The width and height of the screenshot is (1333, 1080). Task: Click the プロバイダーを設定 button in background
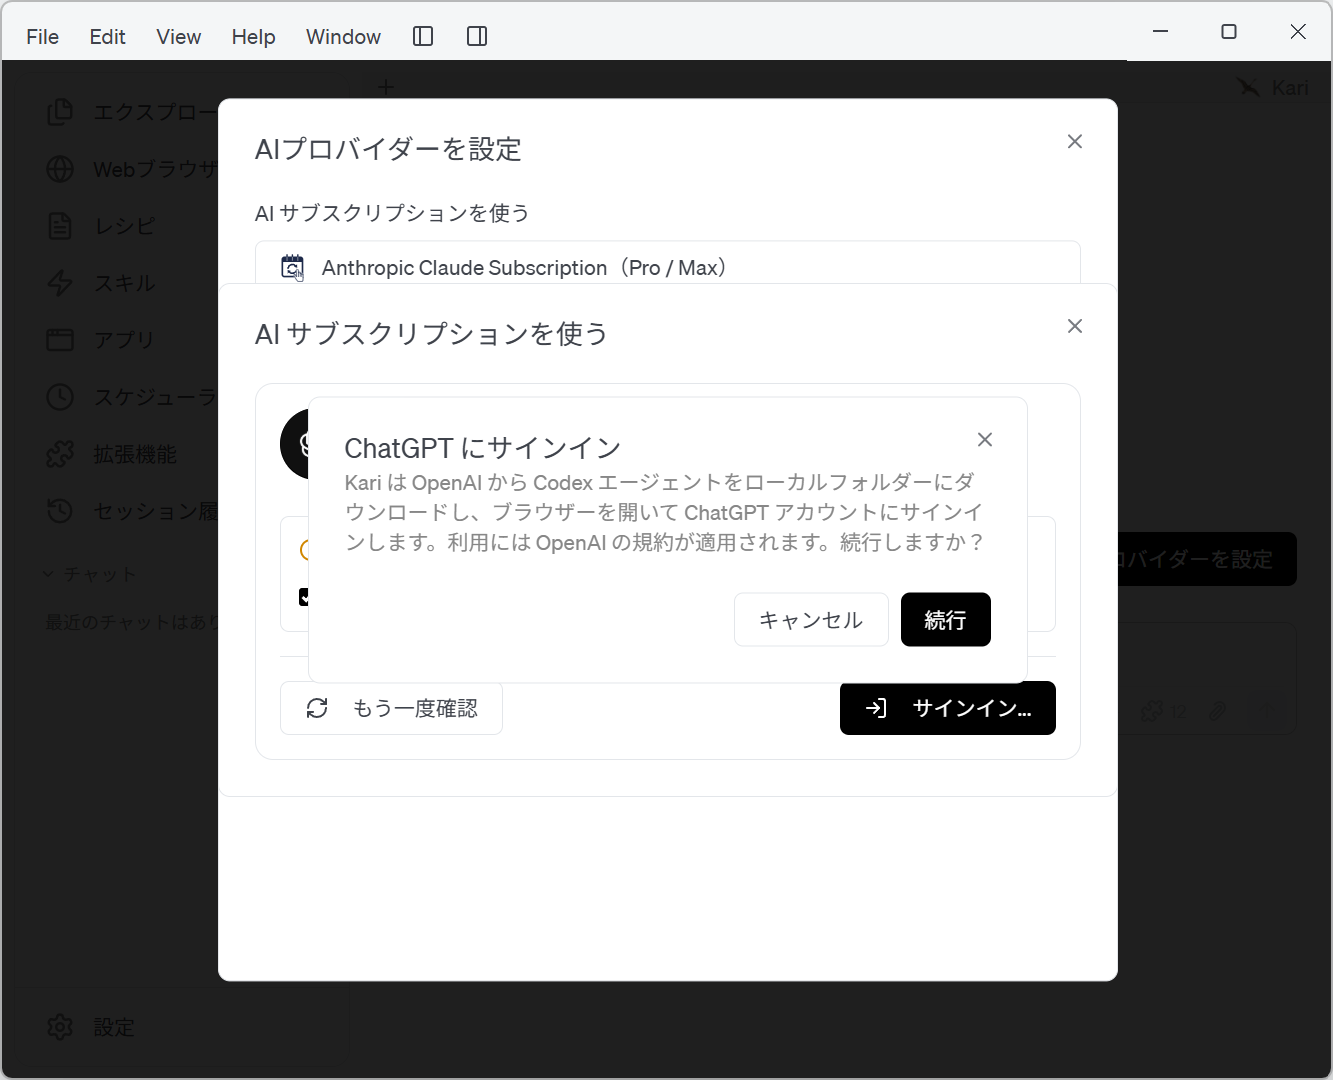[x=1207, y=559]
